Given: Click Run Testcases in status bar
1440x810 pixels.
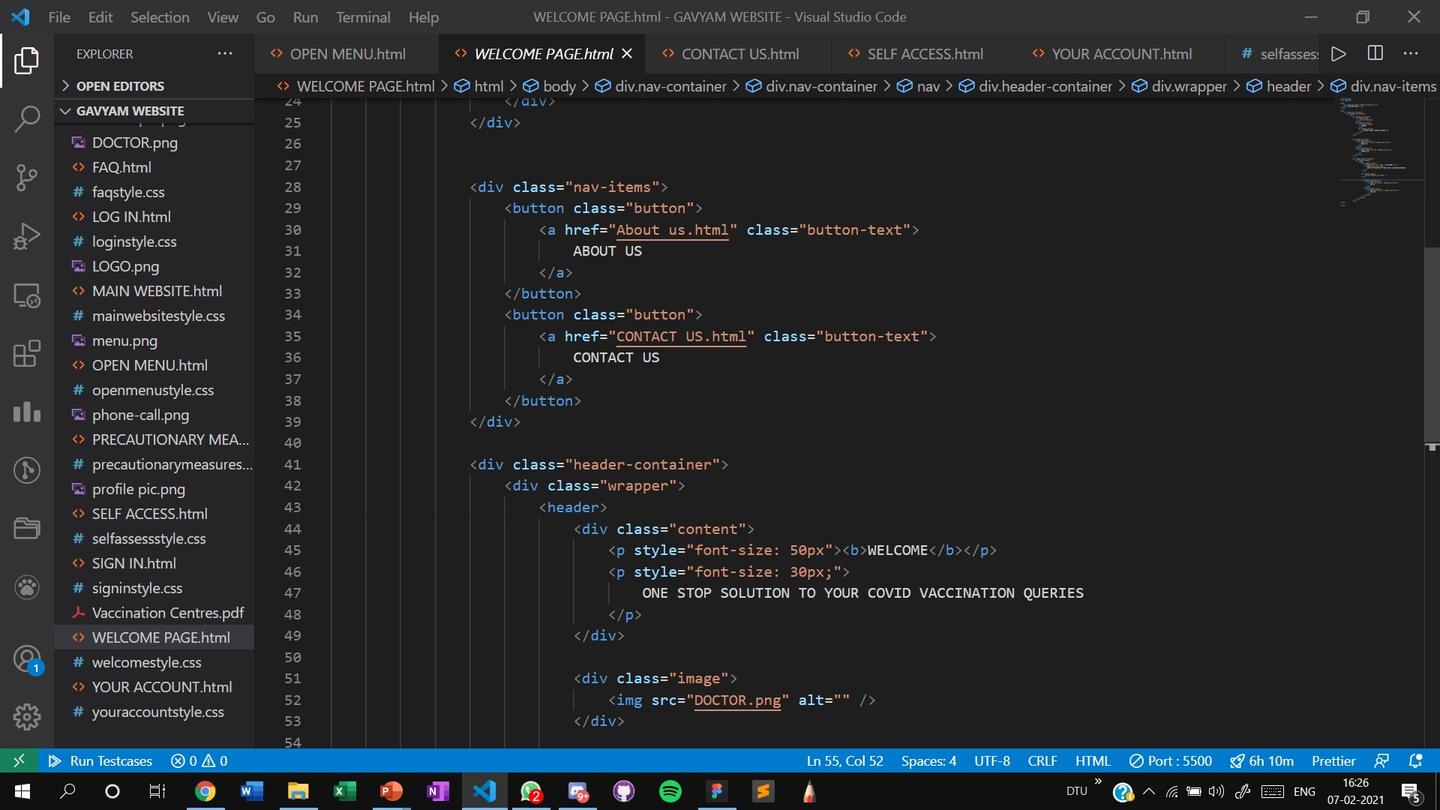Looking at the screenshot, I should coord(100,761).
